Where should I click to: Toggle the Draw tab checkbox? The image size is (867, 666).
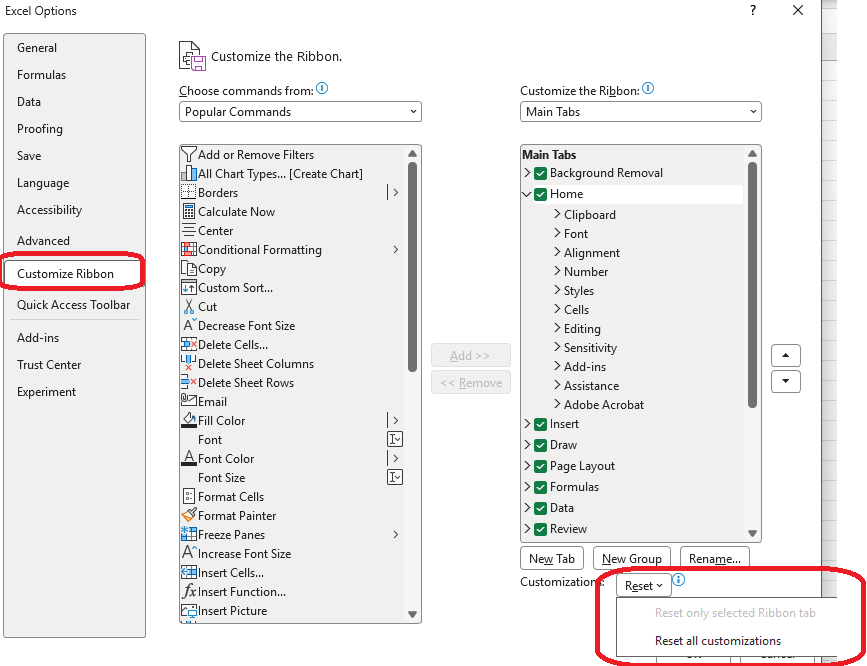coord(540,445)
